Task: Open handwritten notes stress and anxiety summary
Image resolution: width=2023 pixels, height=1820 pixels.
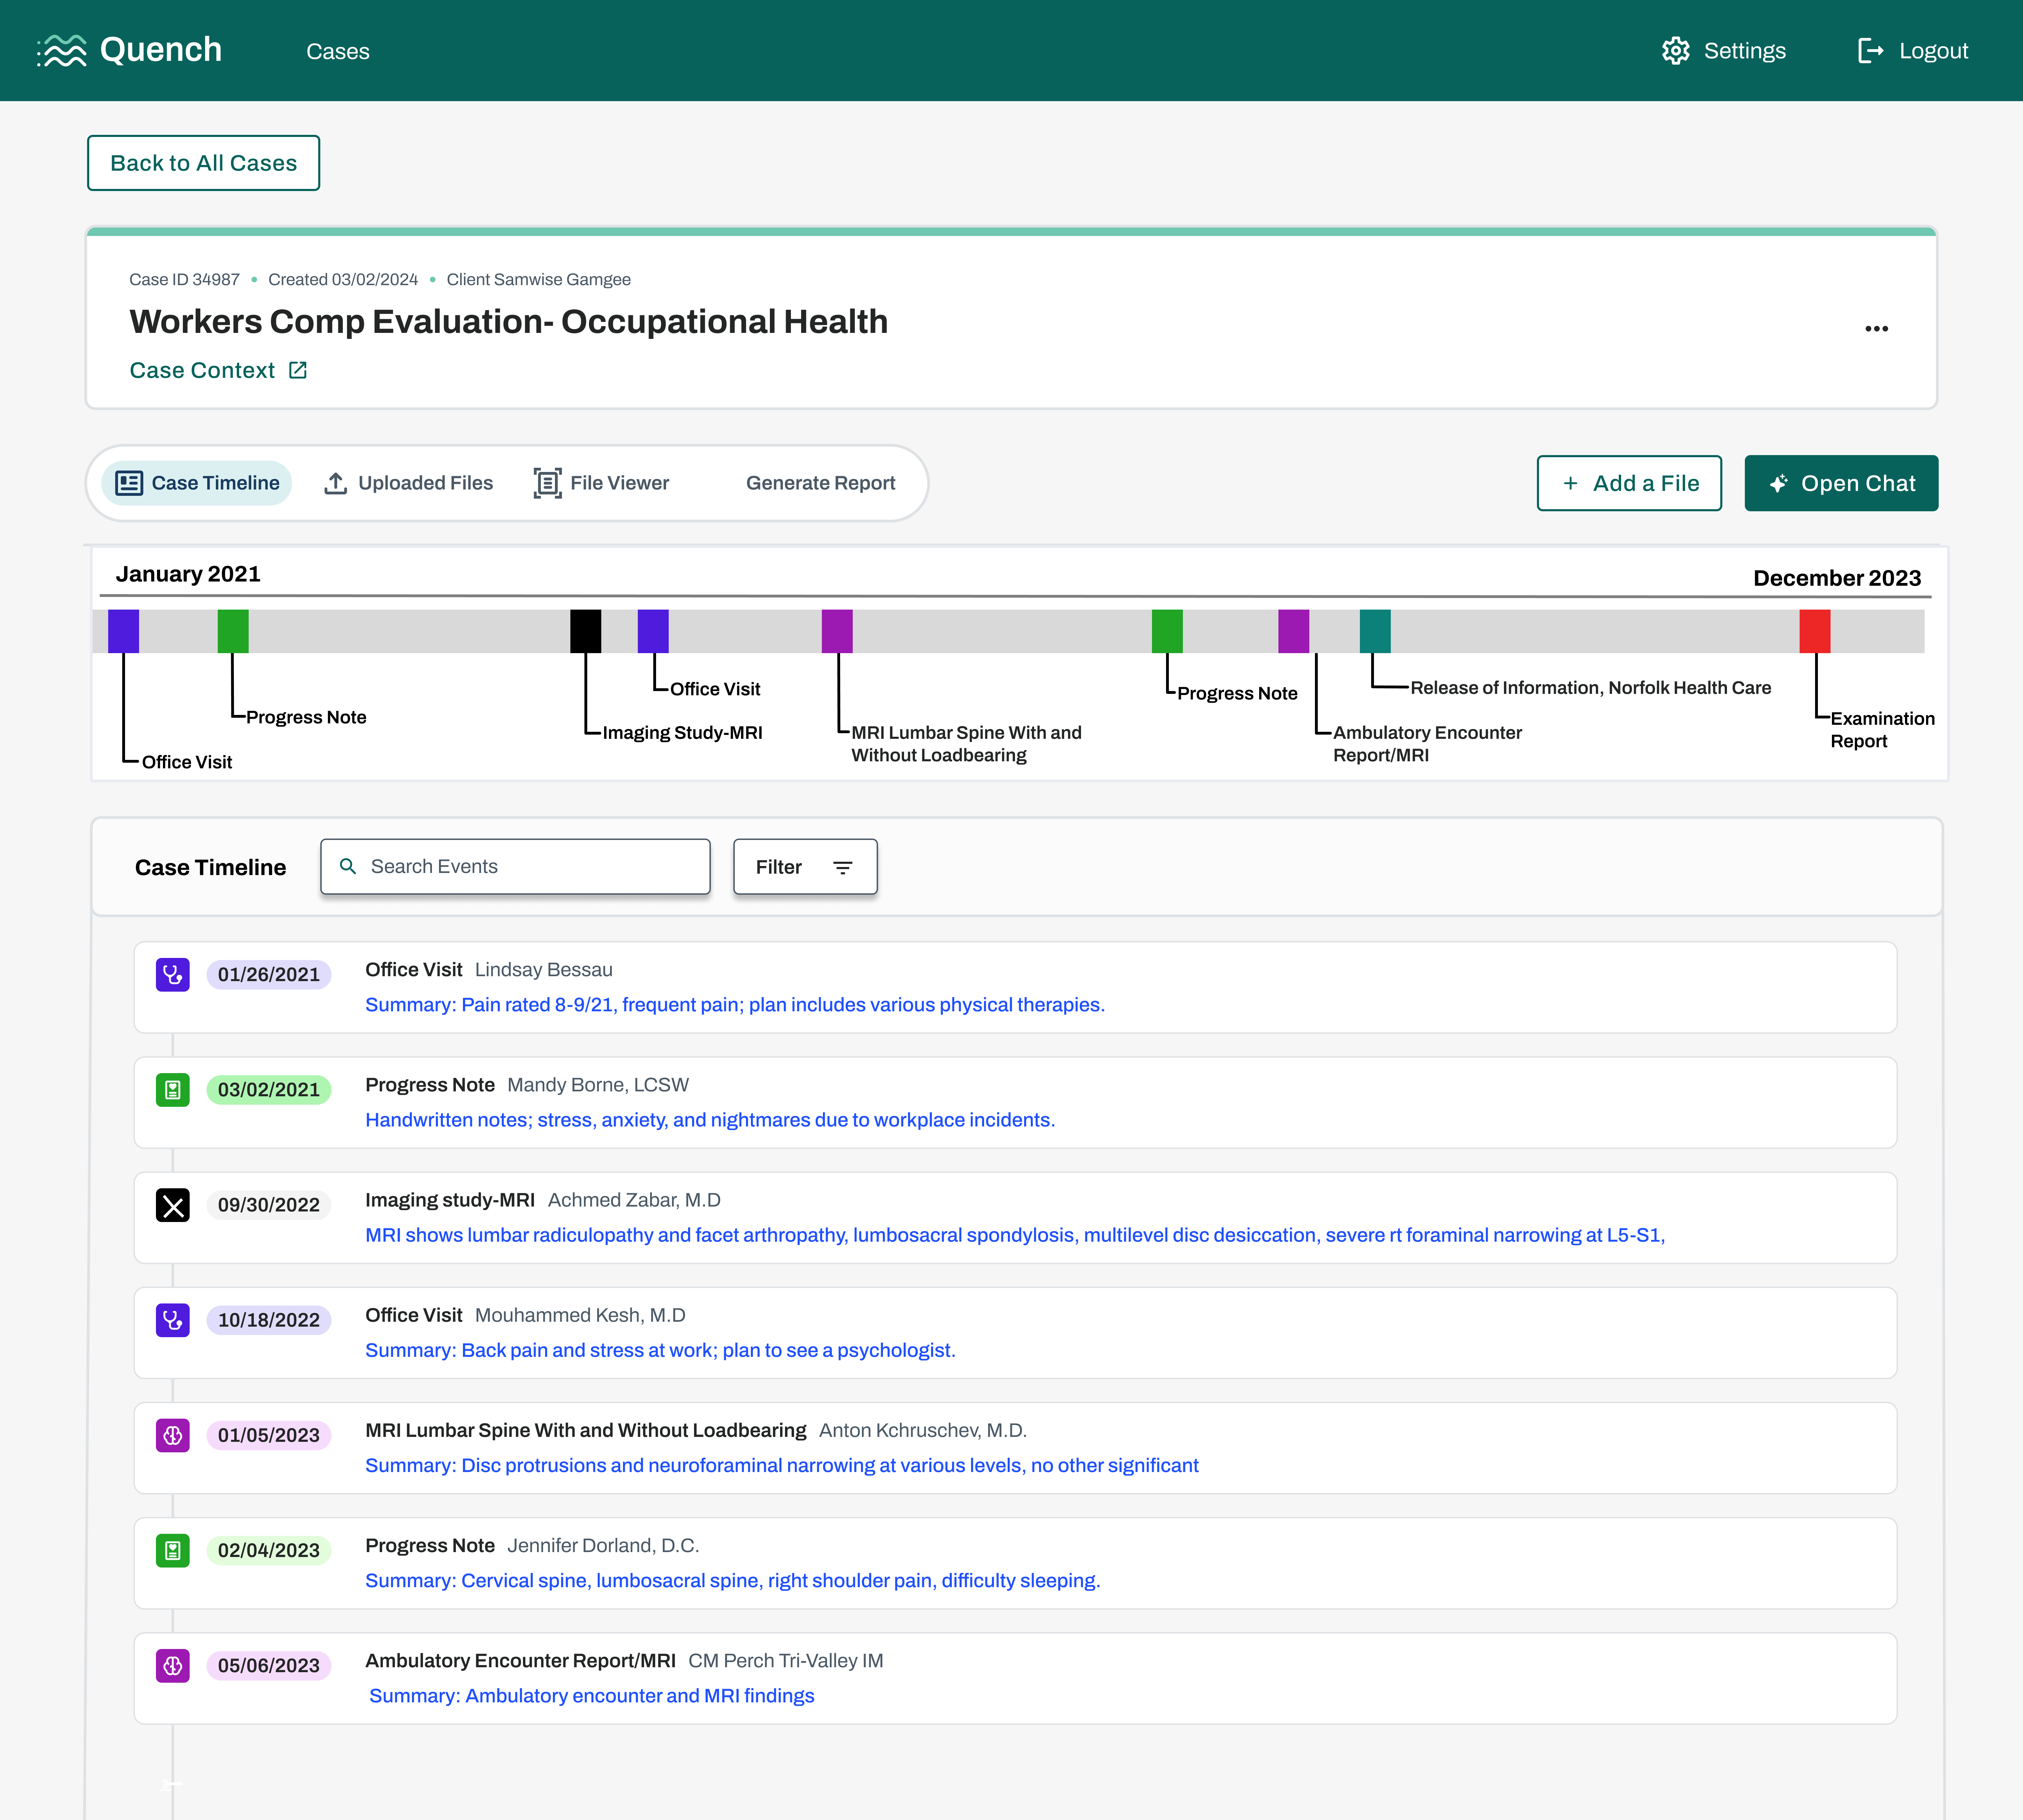Action: (x=710, y=1120)
